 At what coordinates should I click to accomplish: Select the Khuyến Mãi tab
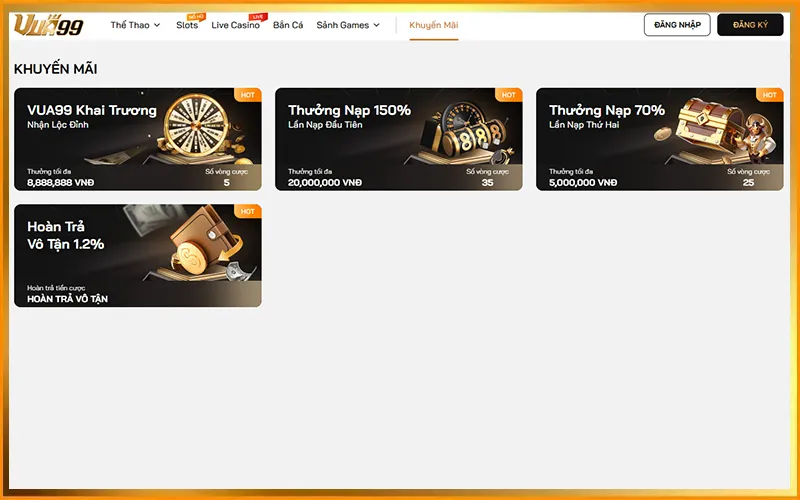click(434, 25)
